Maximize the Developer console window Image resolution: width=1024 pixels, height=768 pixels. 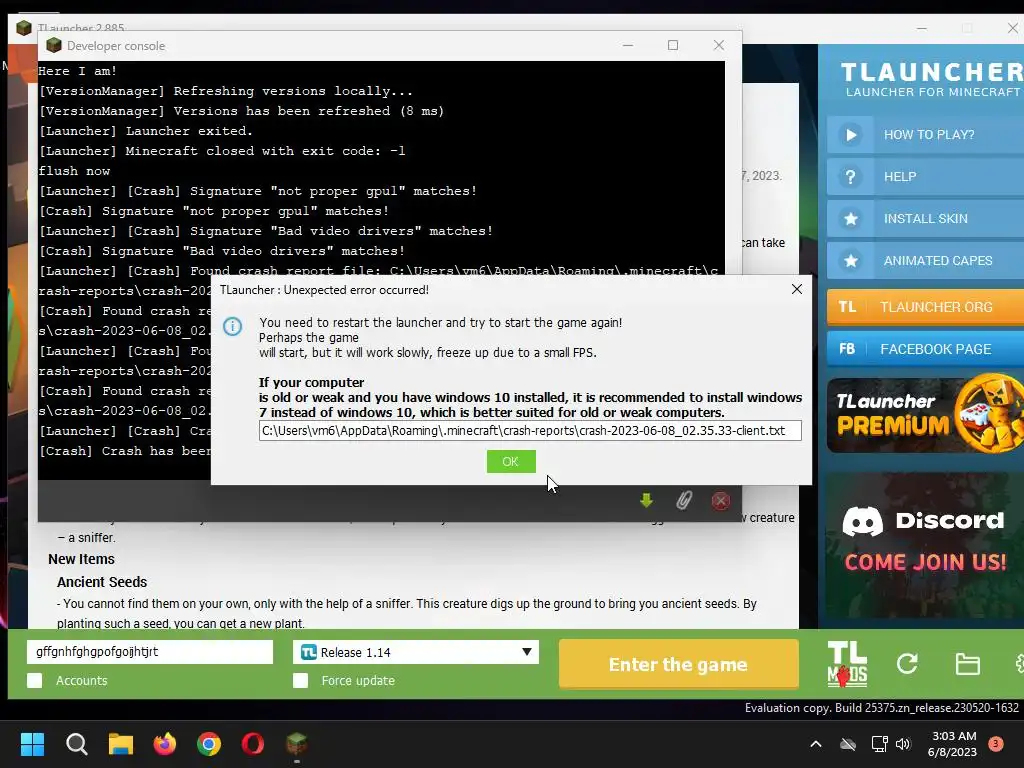pyautogui.click(x=673, y=45)
